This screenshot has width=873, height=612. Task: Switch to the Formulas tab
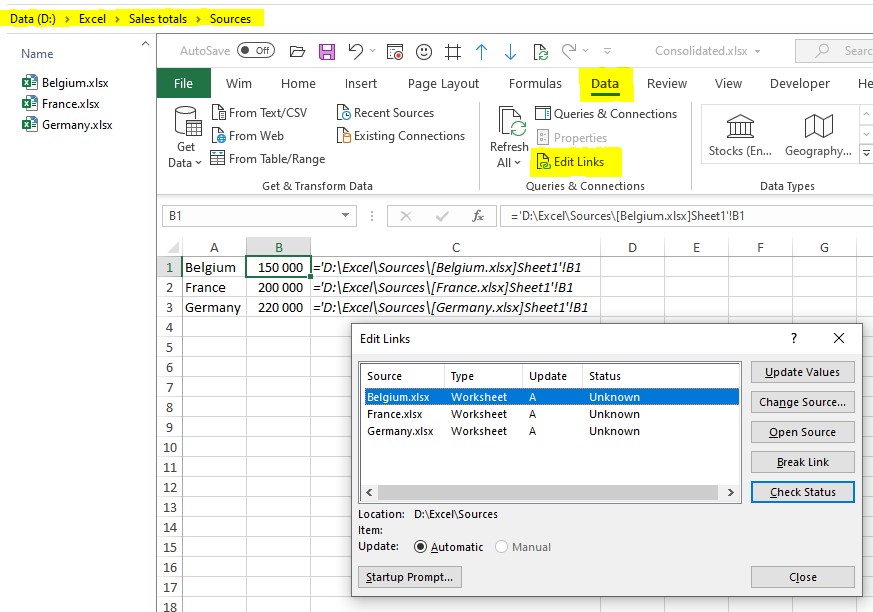click(535, 84)
